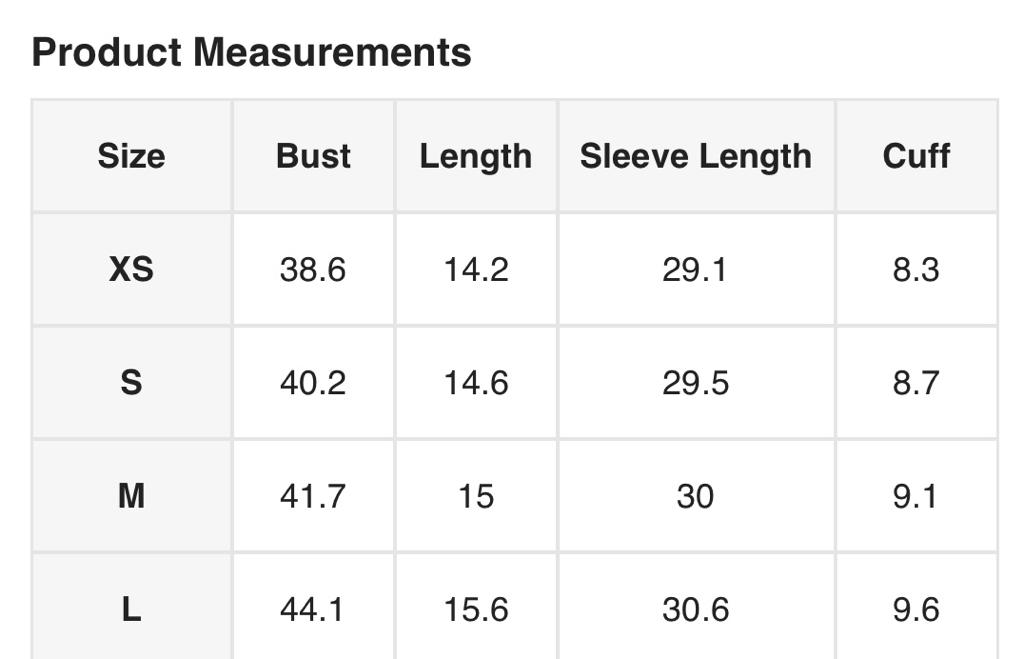Image resolution: width=1024 pixels, height=659 pixels.
Task: Select L bust value 44.1
Action: [x=313, y=609]
